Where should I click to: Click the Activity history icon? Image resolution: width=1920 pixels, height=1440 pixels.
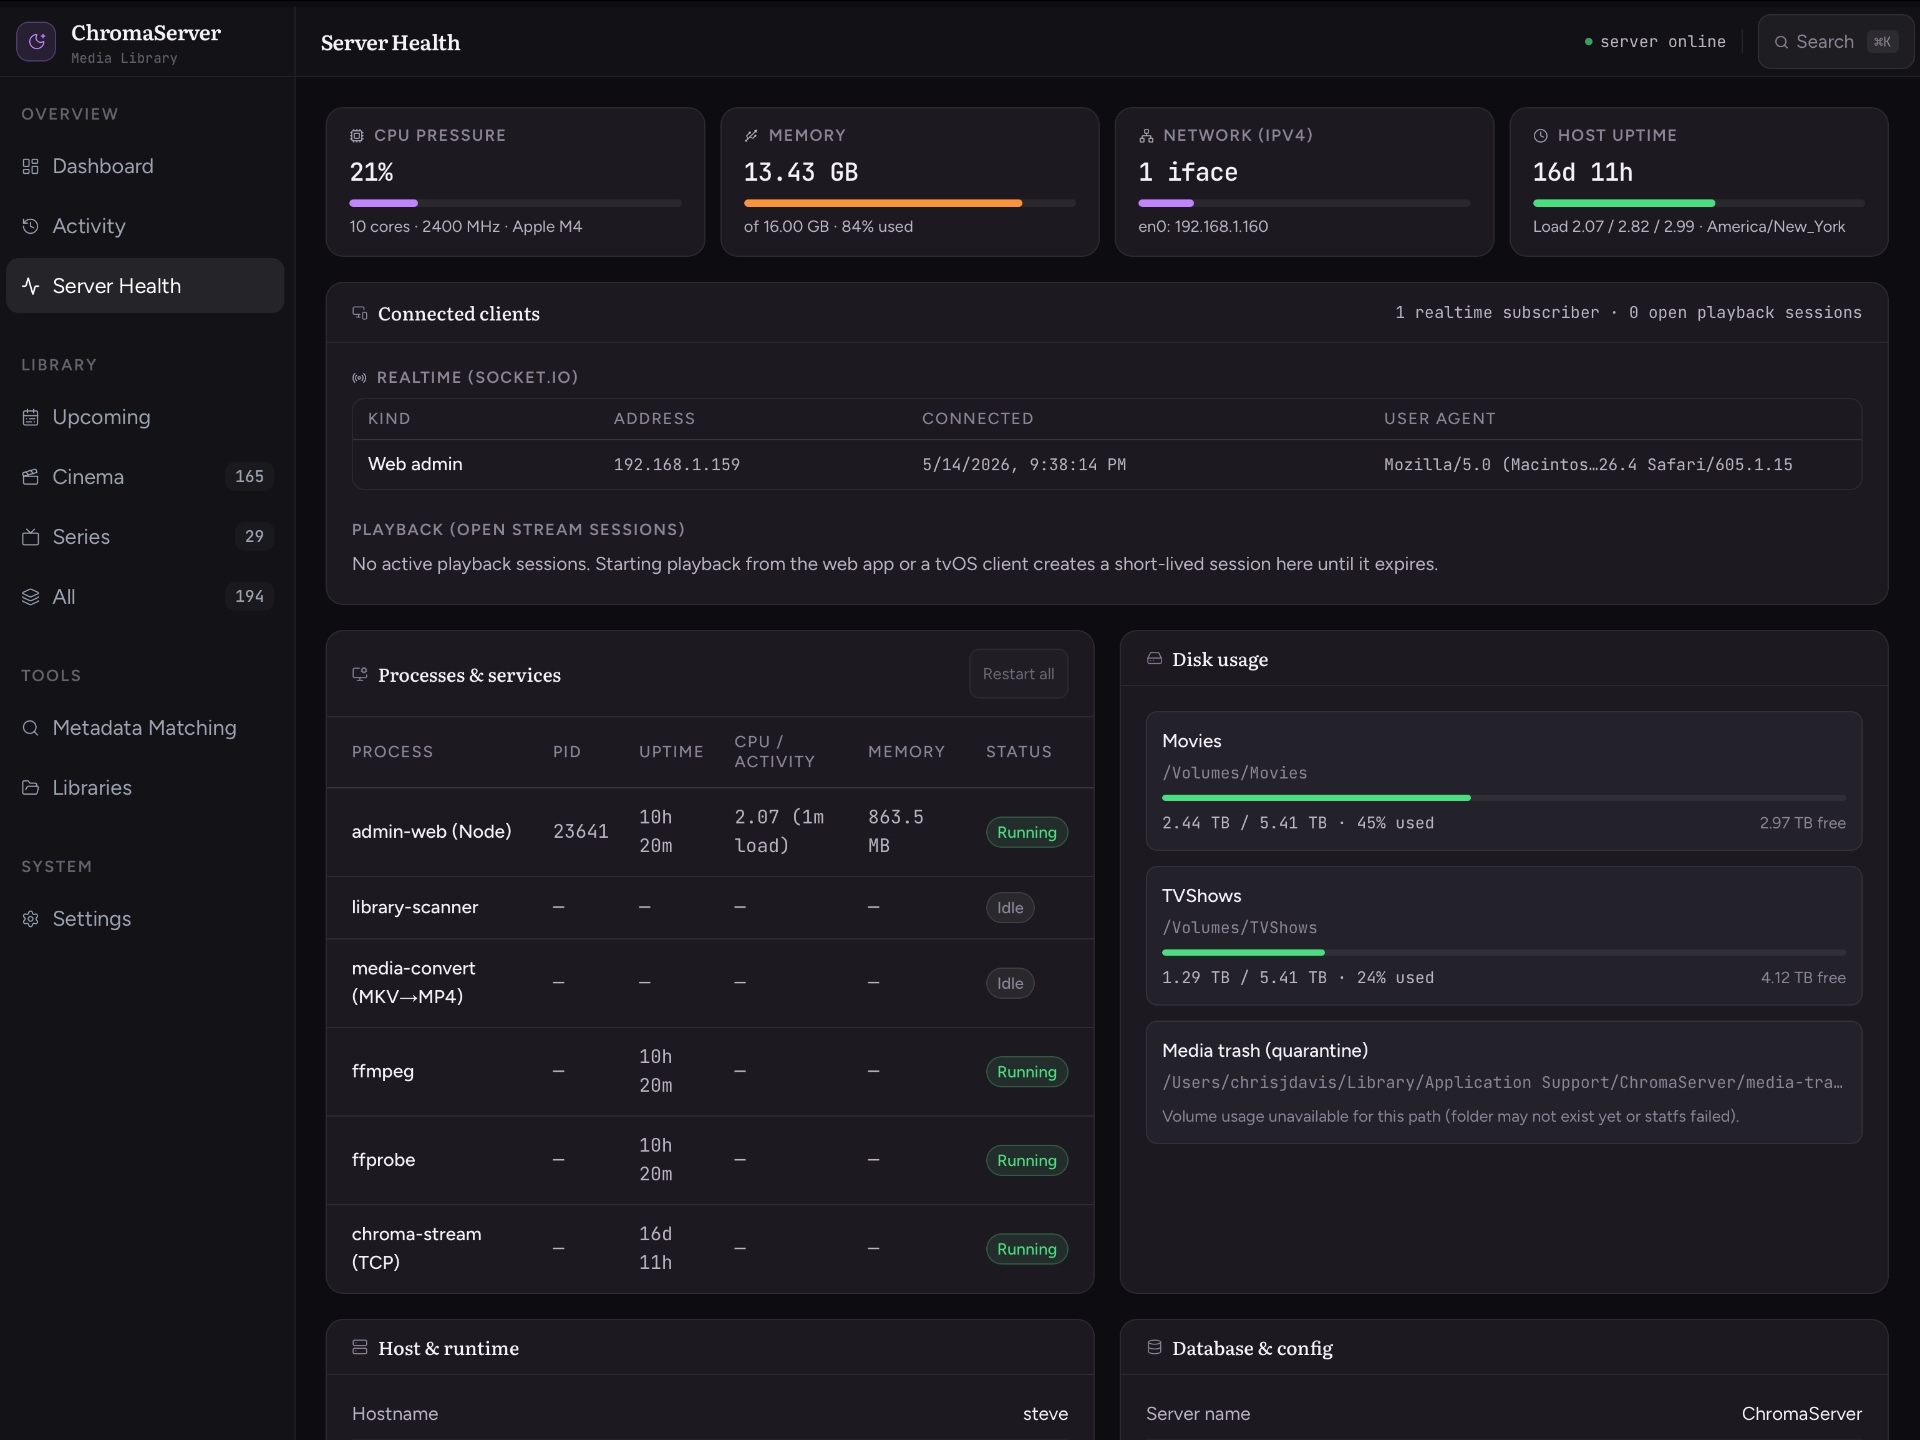tap(31, 226)
